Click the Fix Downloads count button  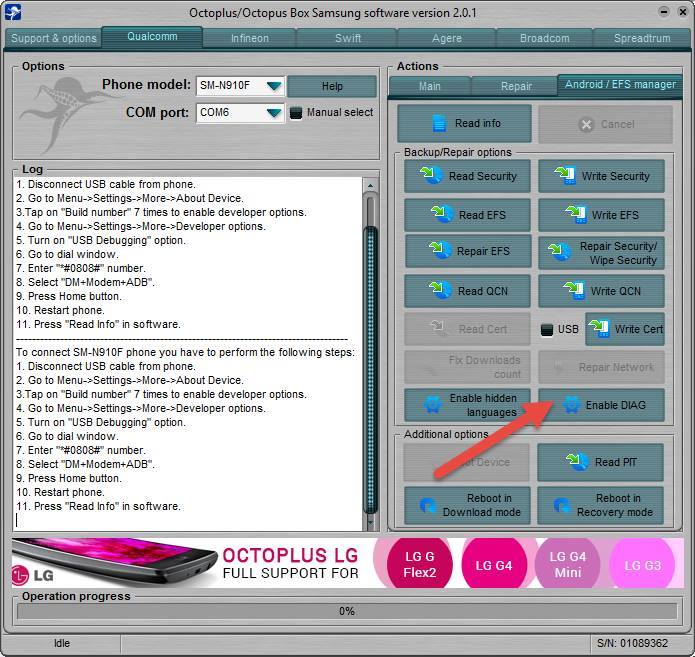(x=467, y=367)
